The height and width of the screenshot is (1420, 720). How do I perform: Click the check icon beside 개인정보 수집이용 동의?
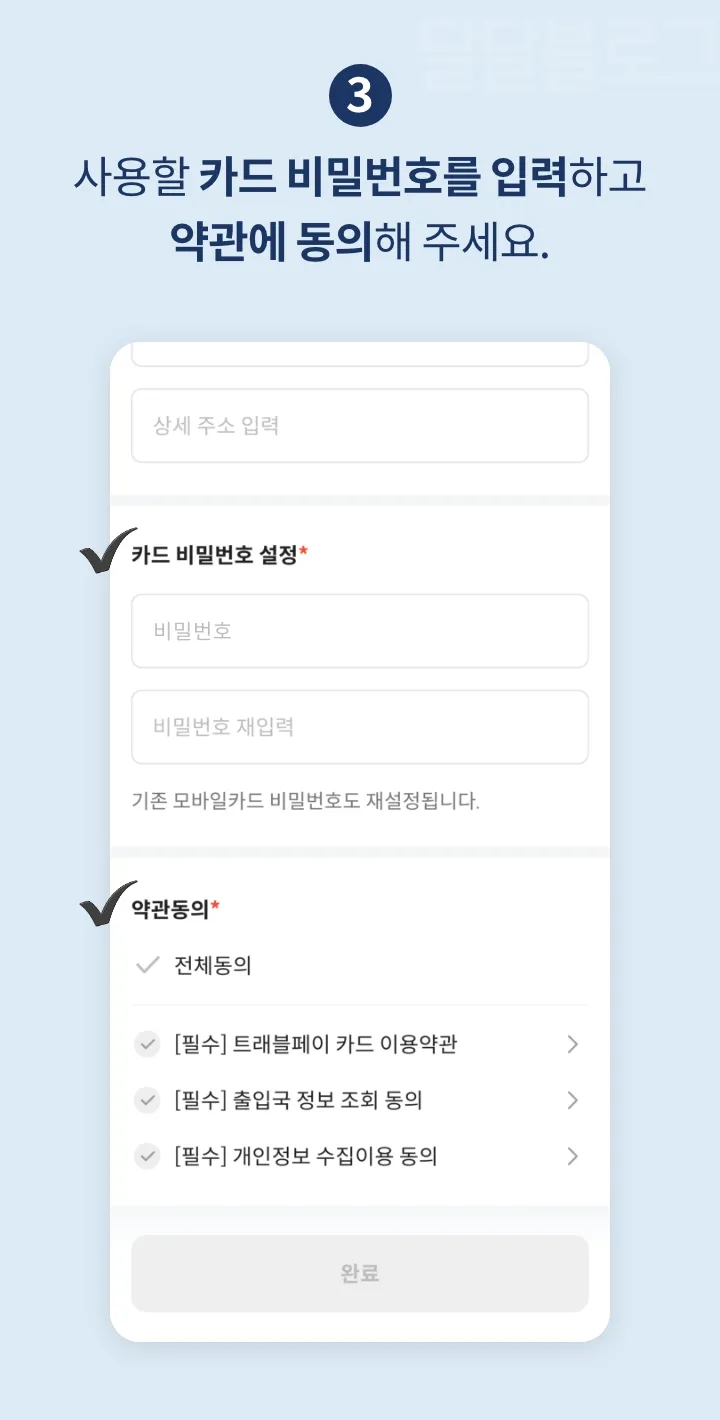(x=146, y=1156)
